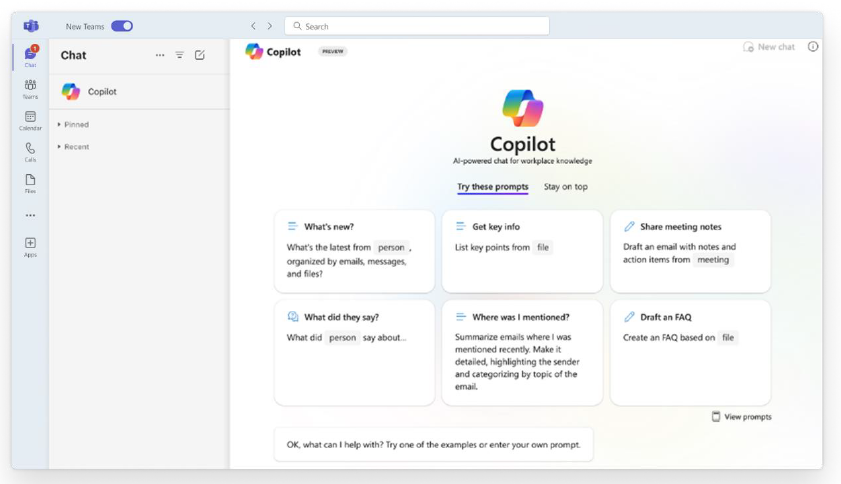Expand the Recent section

point(73,146)
